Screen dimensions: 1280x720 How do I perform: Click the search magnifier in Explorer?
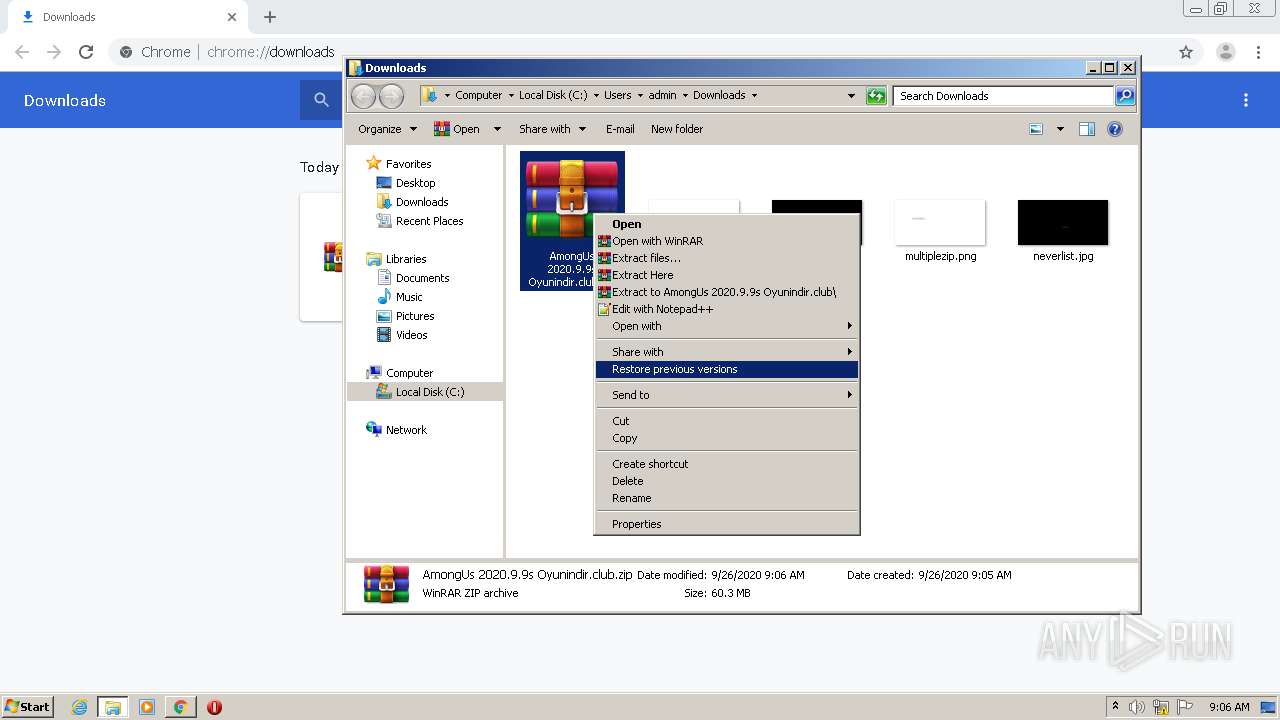pos(1125,96)
